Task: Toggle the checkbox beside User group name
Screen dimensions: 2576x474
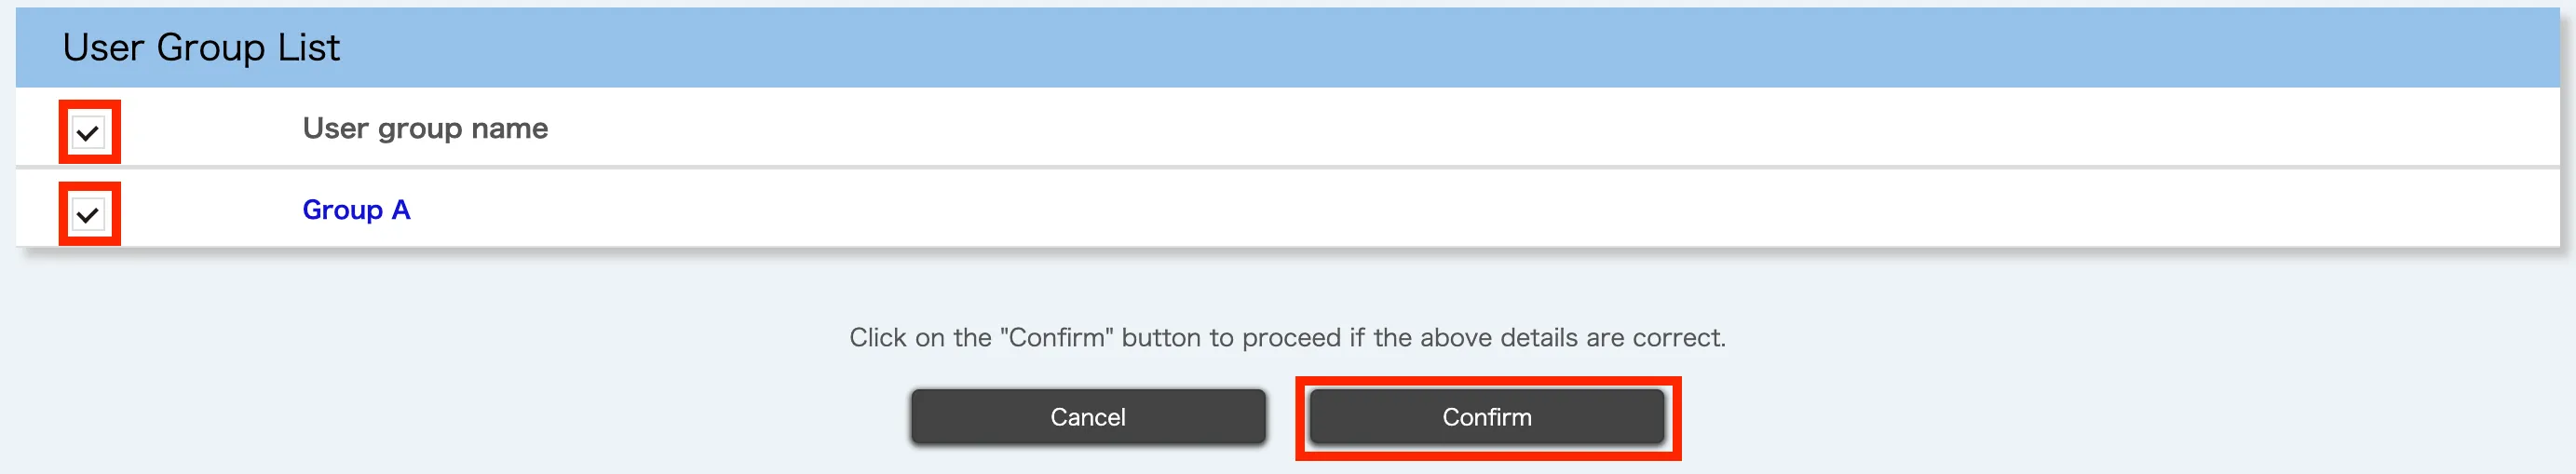Action: click(88, 132)
